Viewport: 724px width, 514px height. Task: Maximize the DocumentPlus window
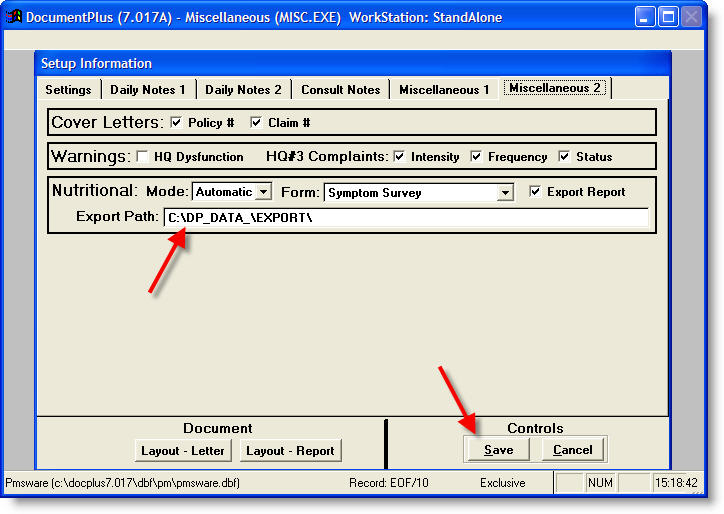pos(668,18)
